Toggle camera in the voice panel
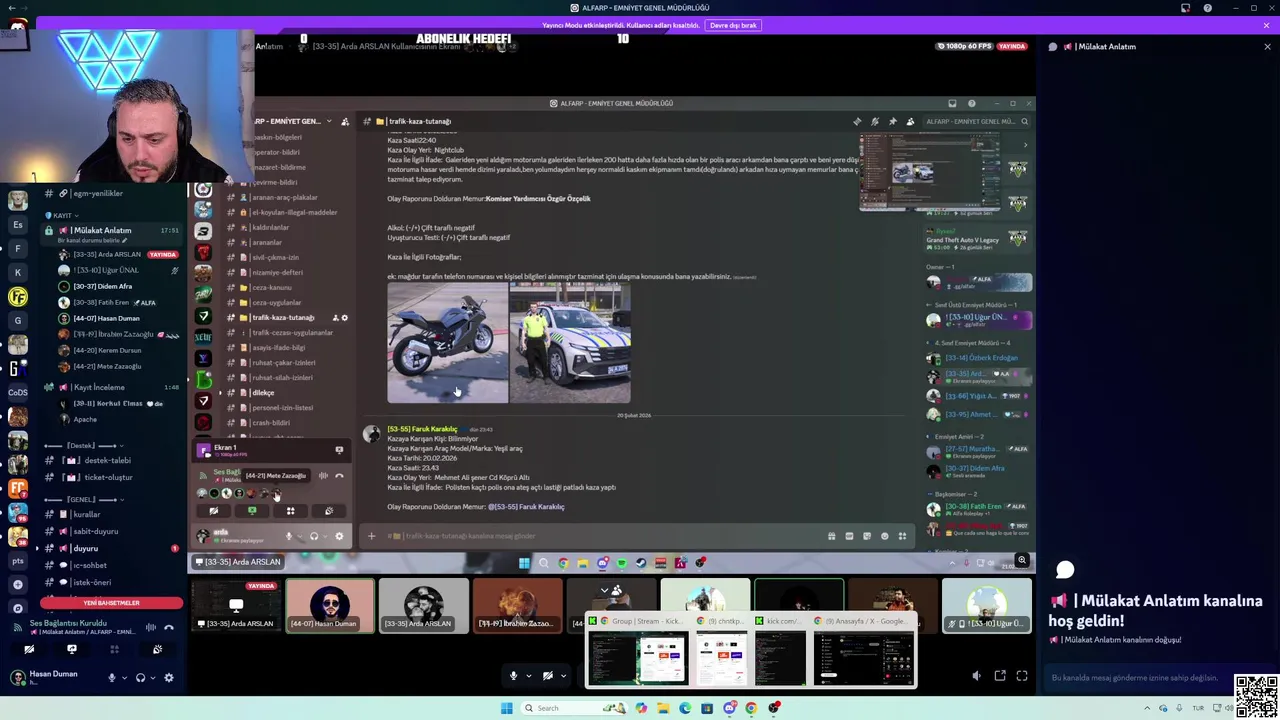 click(x=29, y=650)
